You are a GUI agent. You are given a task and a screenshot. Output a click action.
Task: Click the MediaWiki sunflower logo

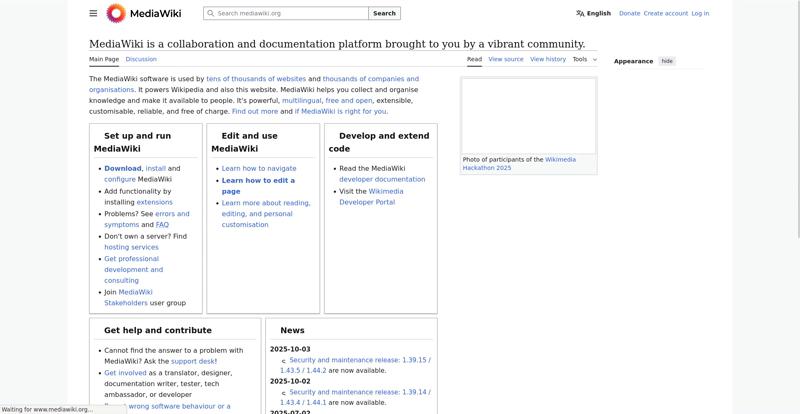(x=116, y=13)
